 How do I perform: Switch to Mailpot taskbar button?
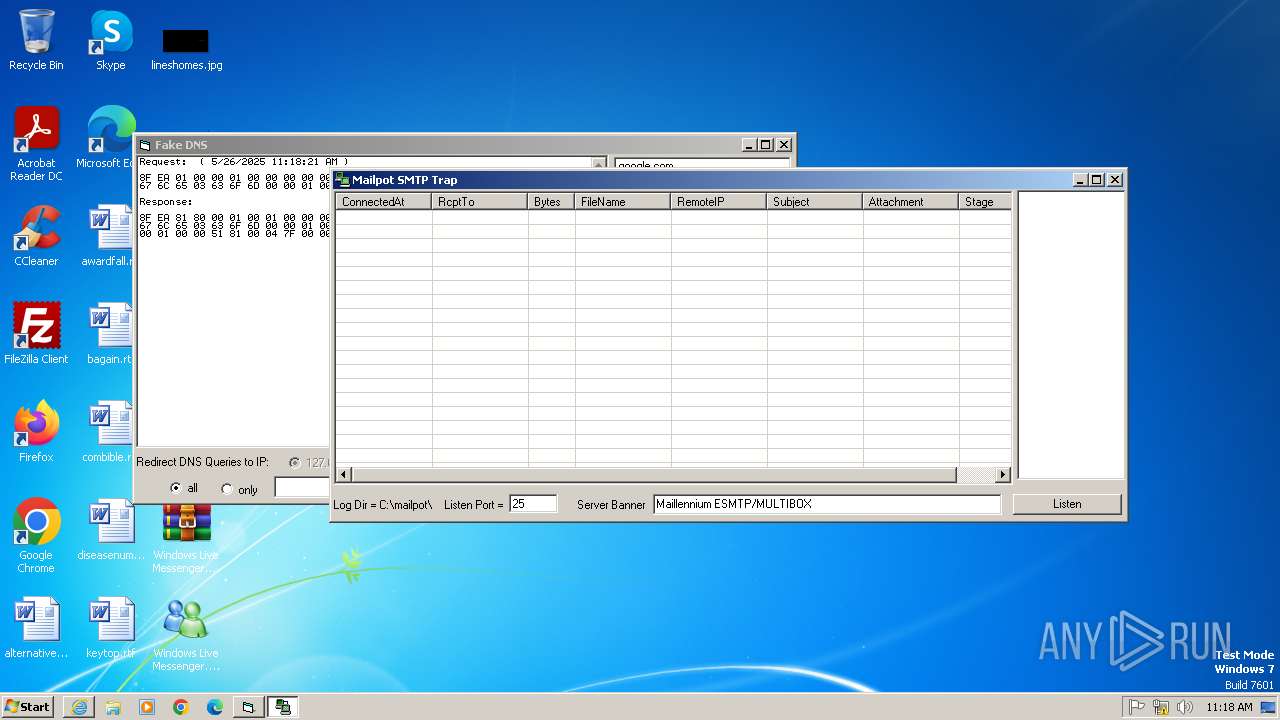[x=283, y=707]
